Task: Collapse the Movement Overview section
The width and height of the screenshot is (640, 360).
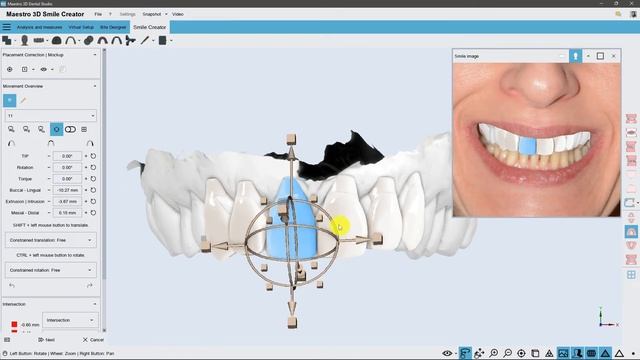Action: pyautogui.click(x=95, y=86)
